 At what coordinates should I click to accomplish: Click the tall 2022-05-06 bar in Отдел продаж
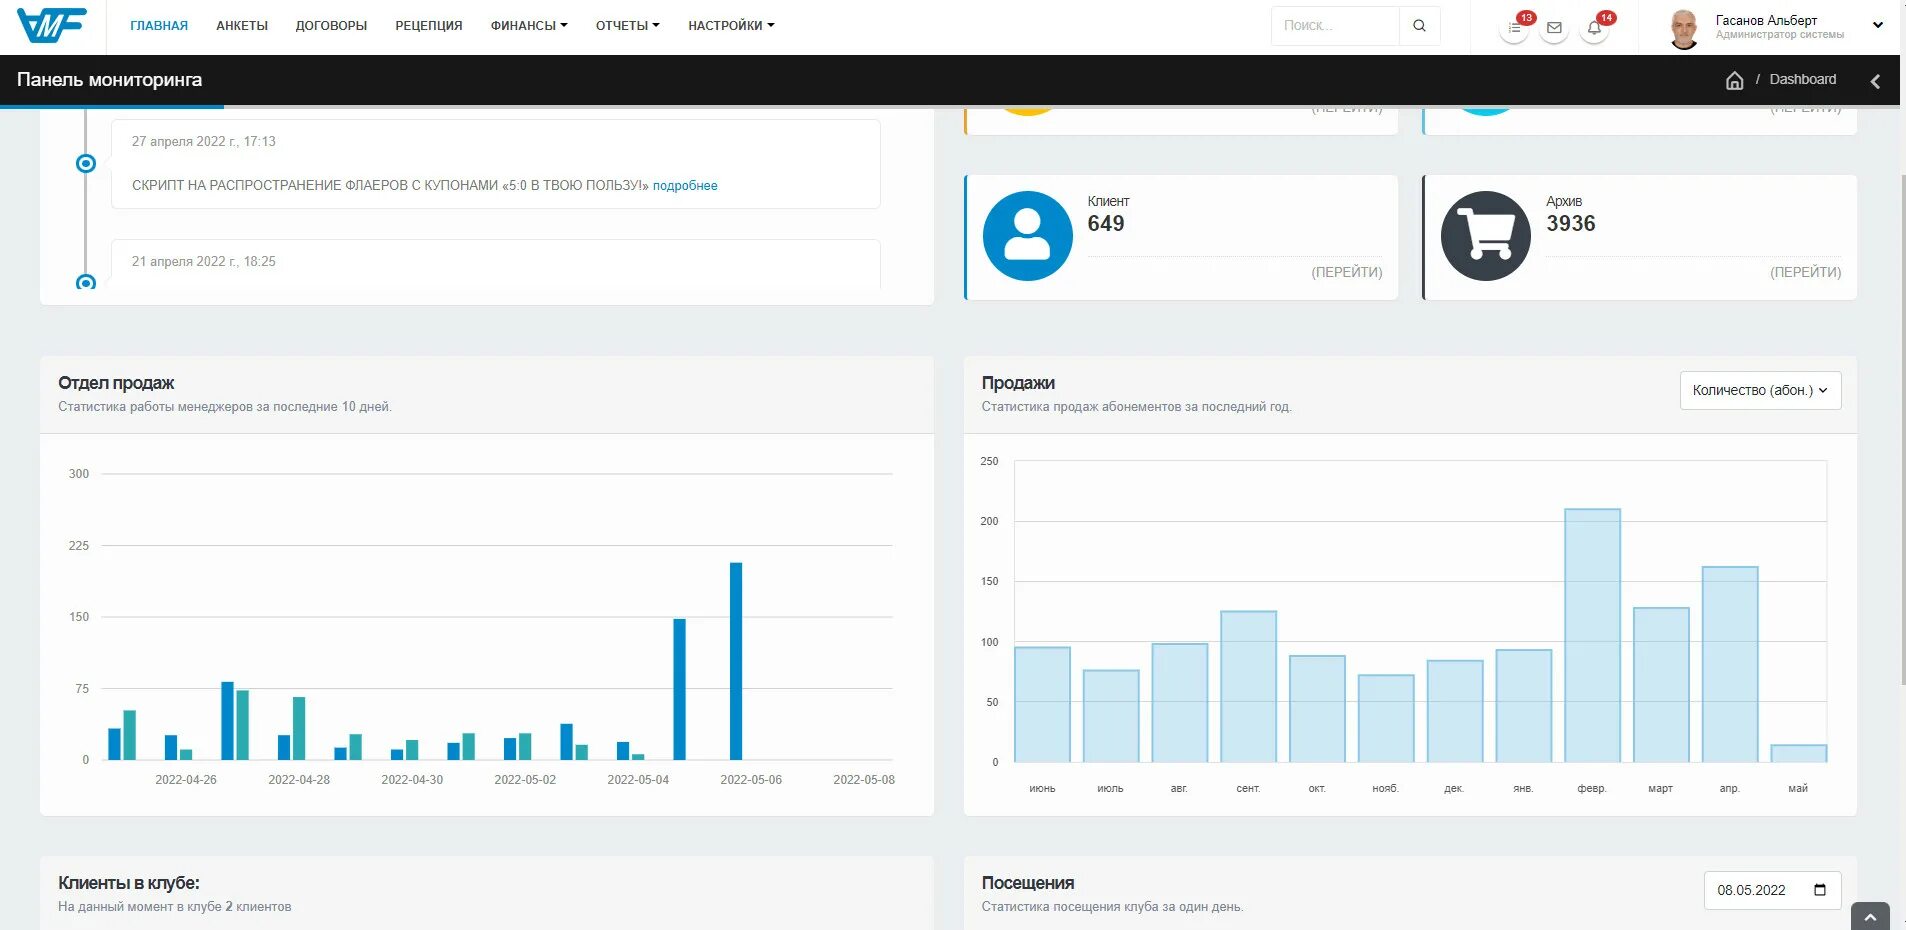pos(736,661)
